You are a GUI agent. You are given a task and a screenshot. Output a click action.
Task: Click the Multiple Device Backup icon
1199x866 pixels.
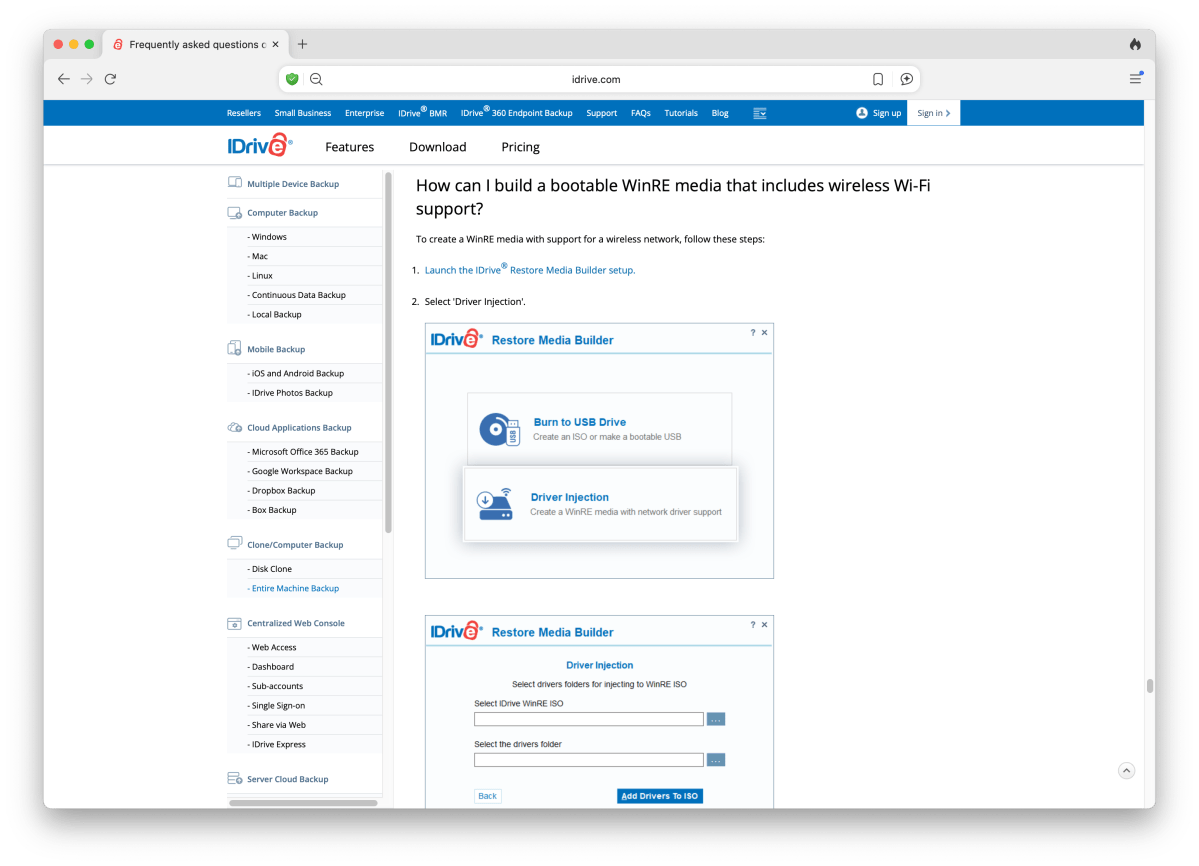tap(235, 183)
